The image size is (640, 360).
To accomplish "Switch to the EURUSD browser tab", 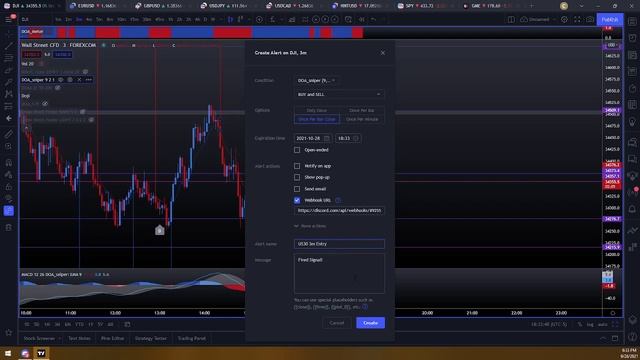I will click(96, 6).
